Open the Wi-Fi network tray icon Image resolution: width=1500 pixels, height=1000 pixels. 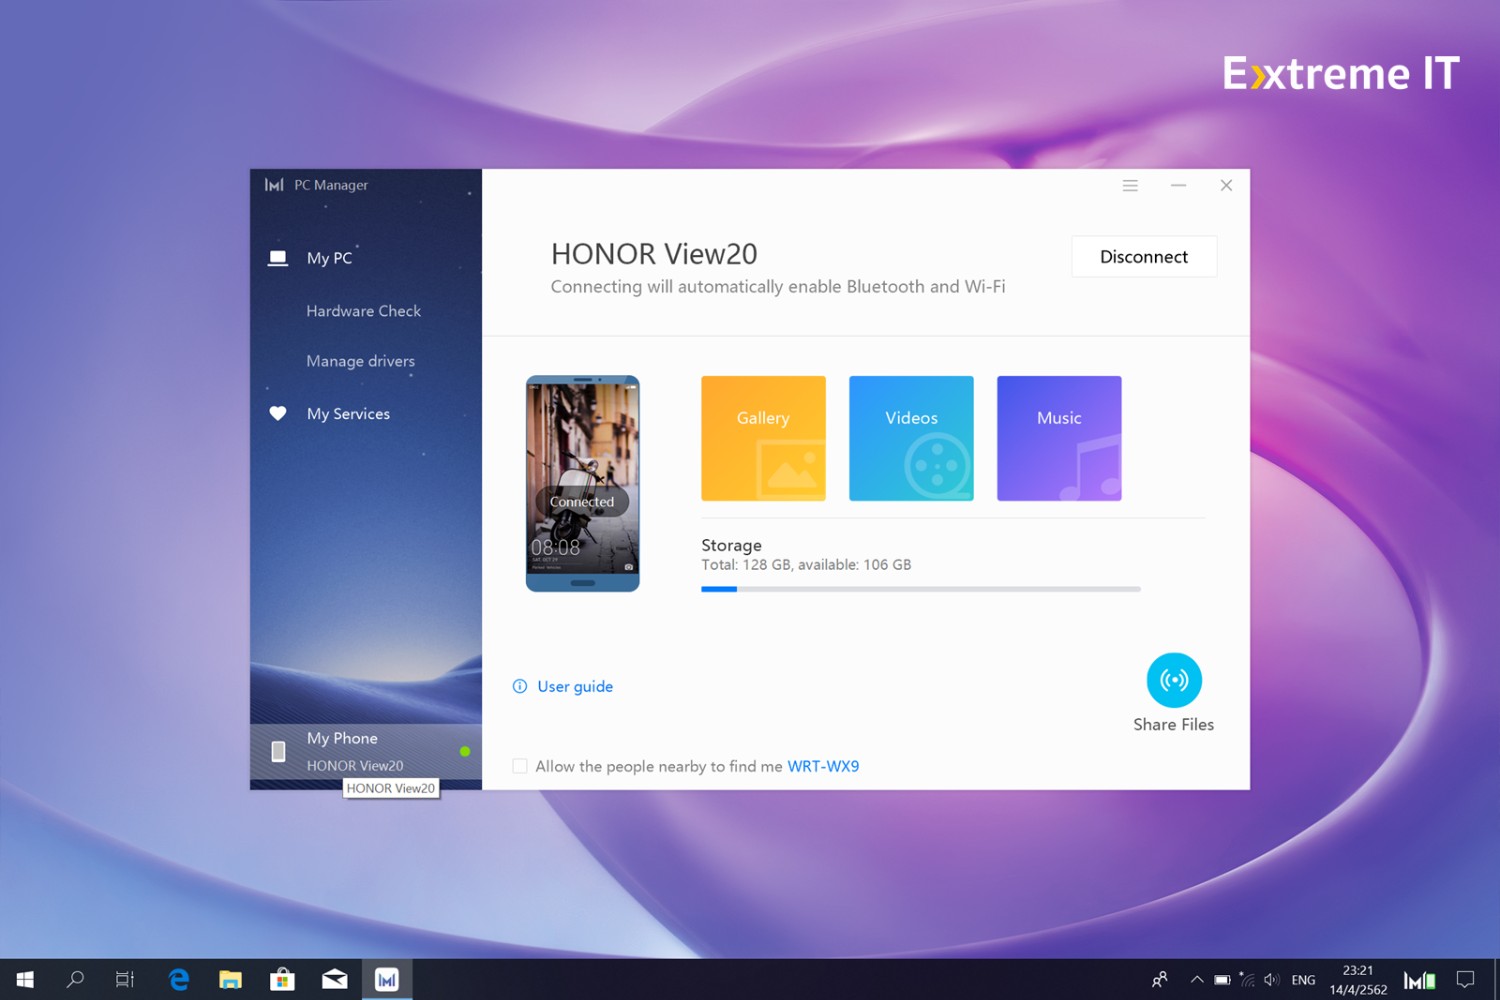(1247, 980)
